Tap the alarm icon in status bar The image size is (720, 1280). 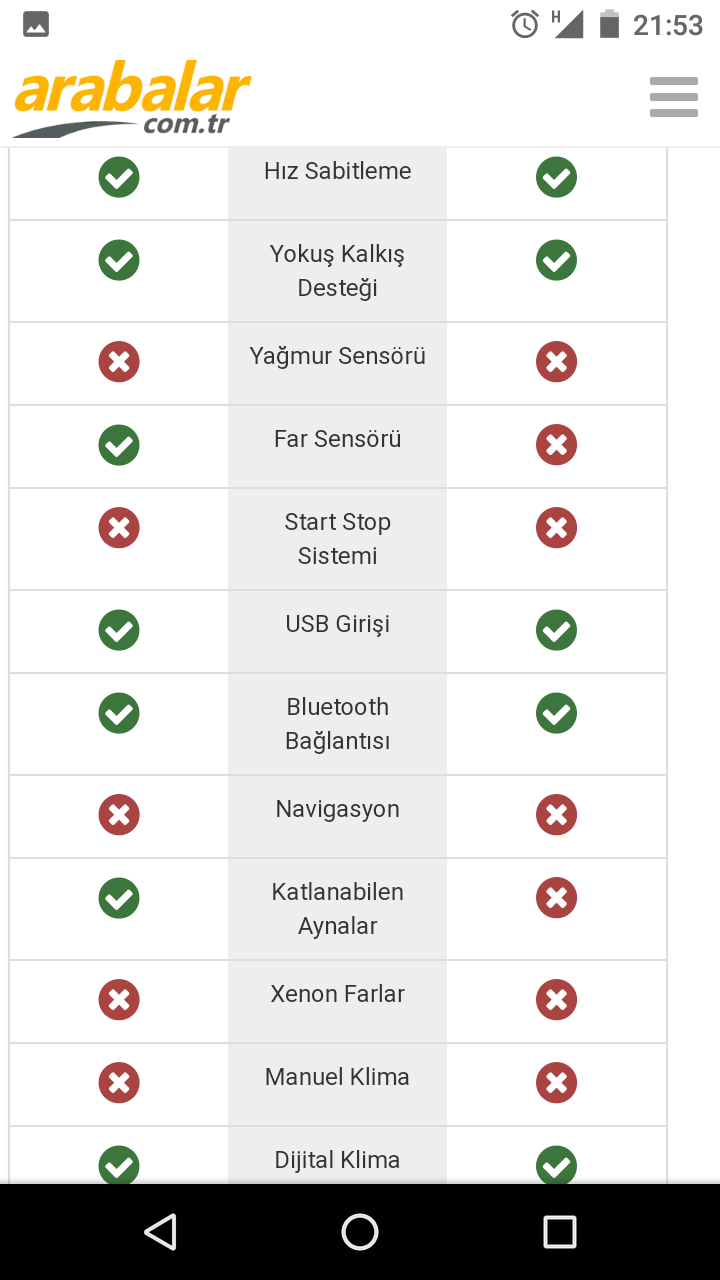pyautogui.click(x=525, y=24)
